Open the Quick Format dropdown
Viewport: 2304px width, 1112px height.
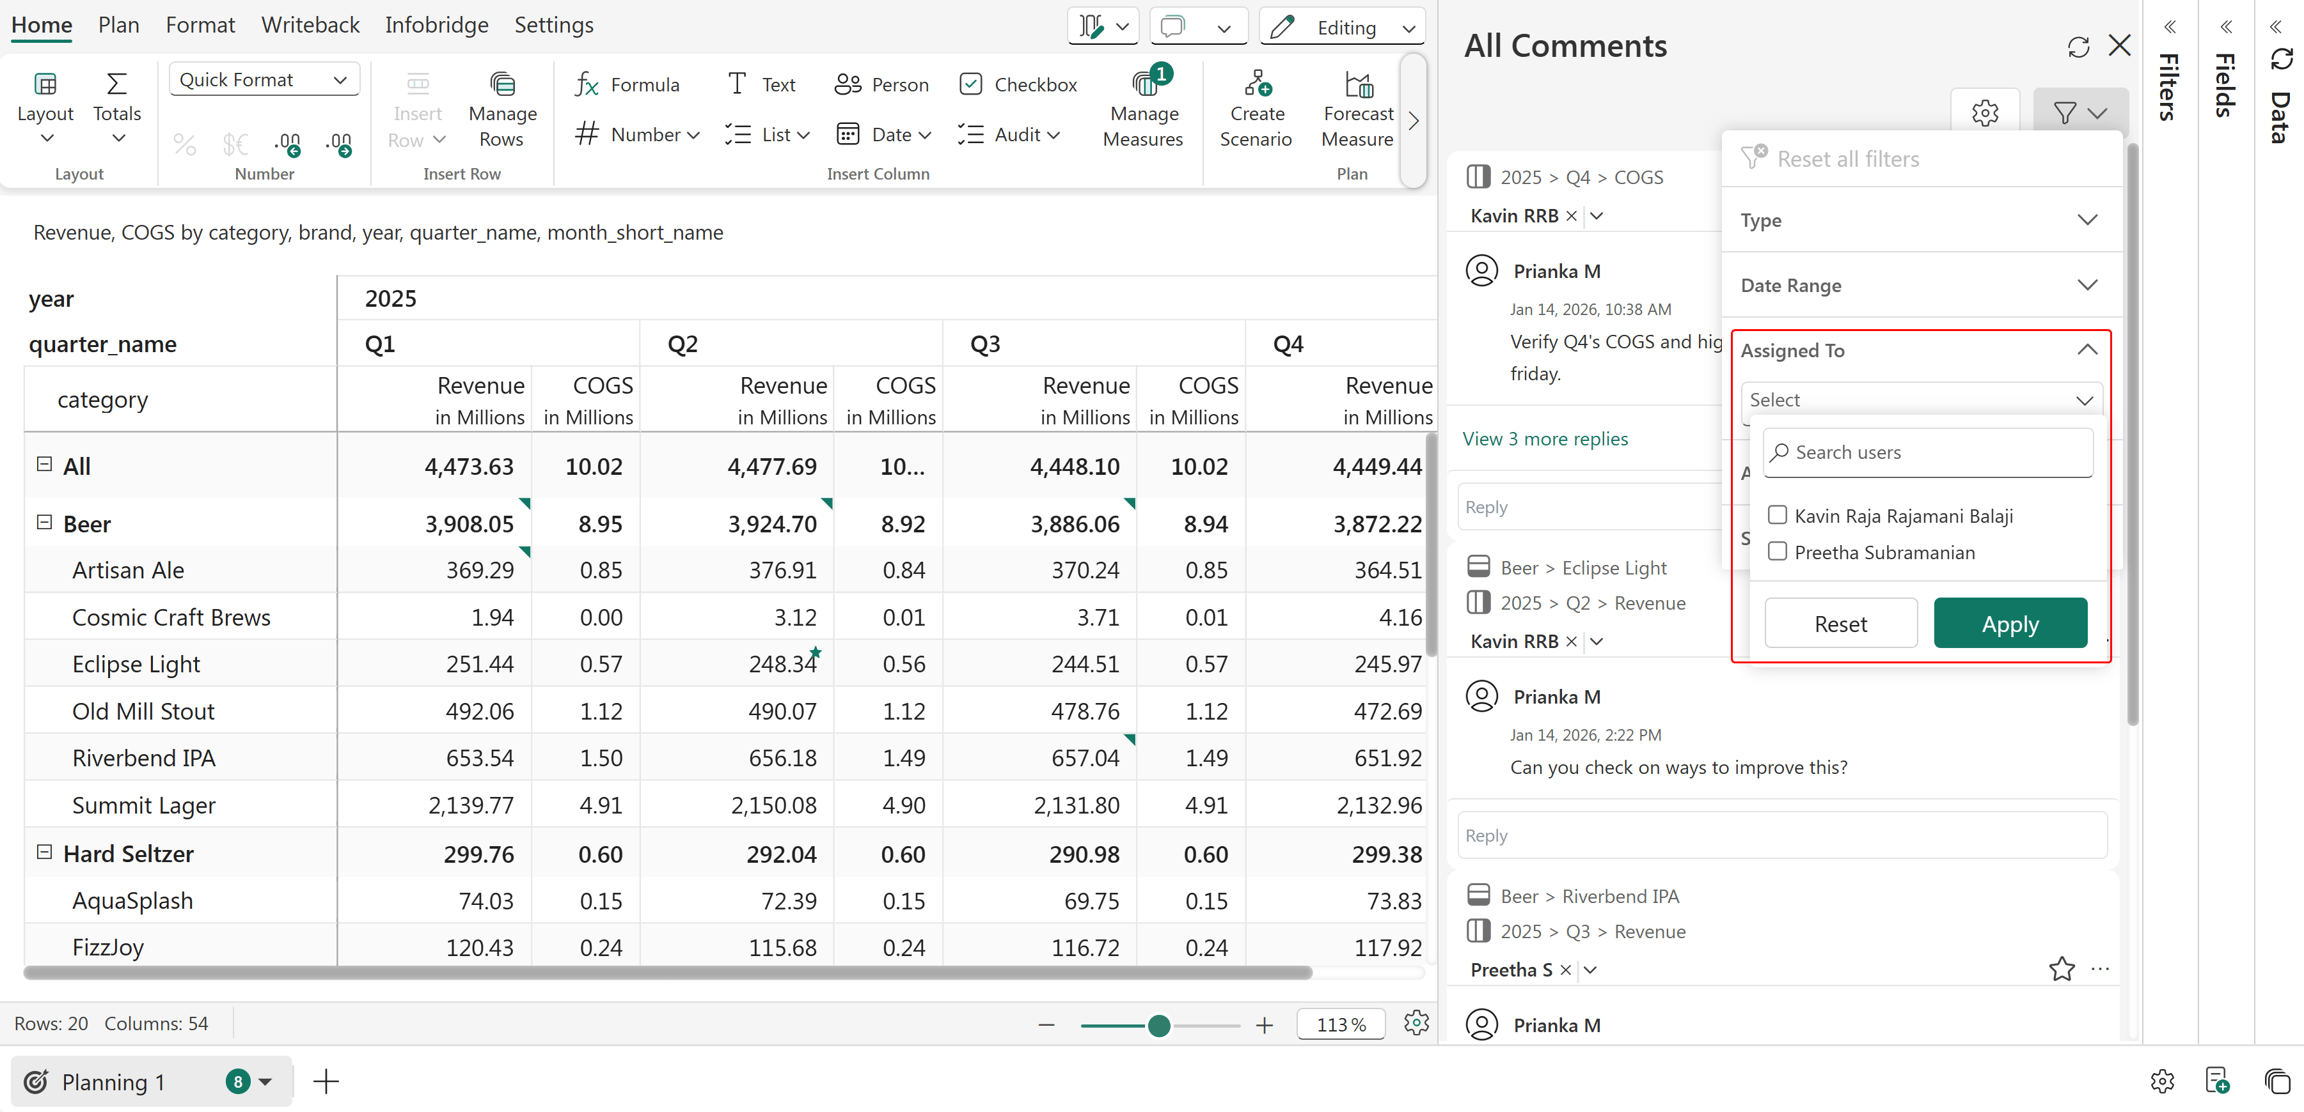coord(264,80)
